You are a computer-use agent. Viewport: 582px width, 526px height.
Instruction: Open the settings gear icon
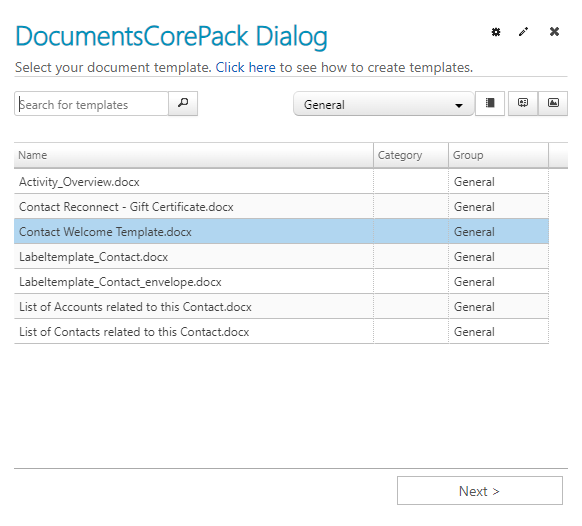coord(496,32)
